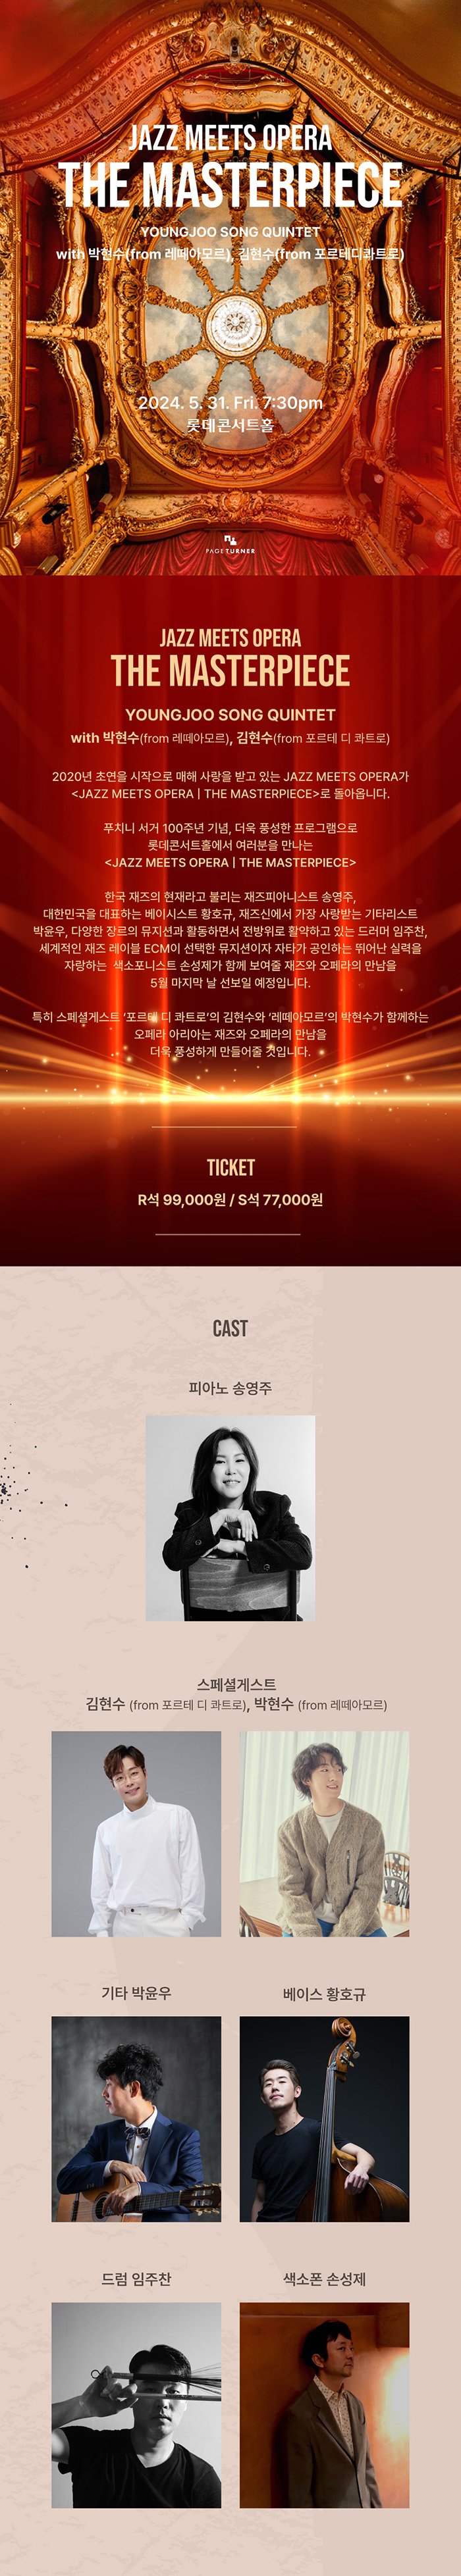Click the 색소폰 손성제 caption
This screenshot has width=461, height=2576.
[324, 2278]
